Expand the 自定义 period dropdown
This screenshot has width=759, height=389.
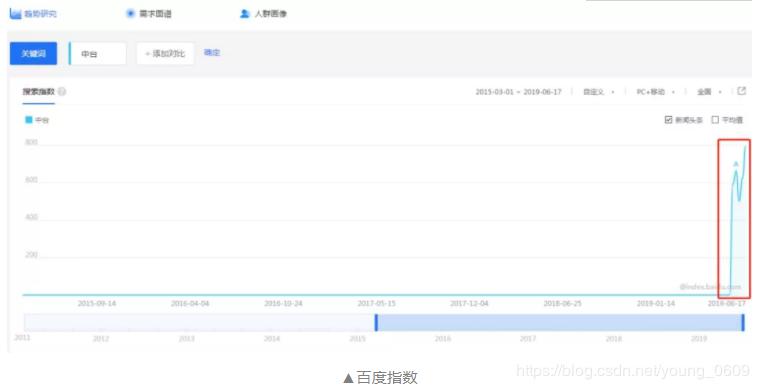pyautogui.click(x=599, y=91)
